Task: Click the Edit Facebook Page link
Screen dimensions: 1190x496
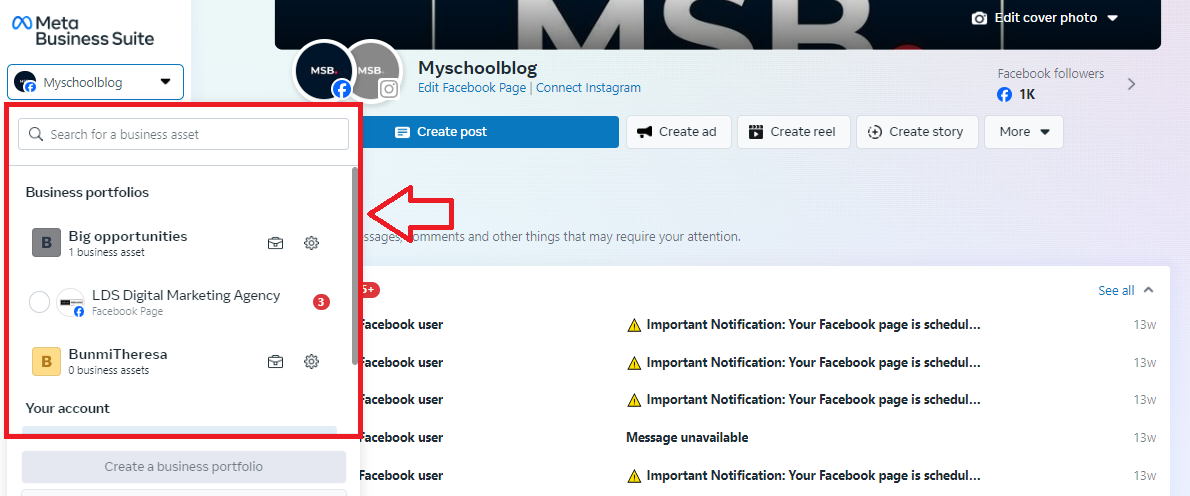Action: click(x=472, y=87)
